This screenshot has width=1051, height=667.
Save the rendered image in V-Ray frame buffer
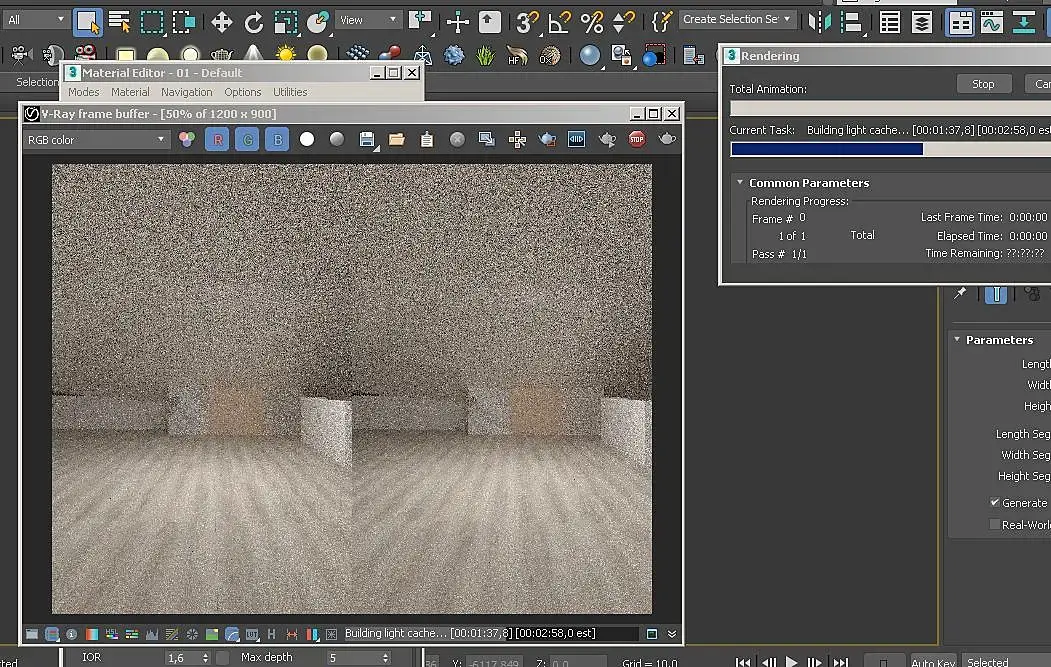(x=367, y=140)
